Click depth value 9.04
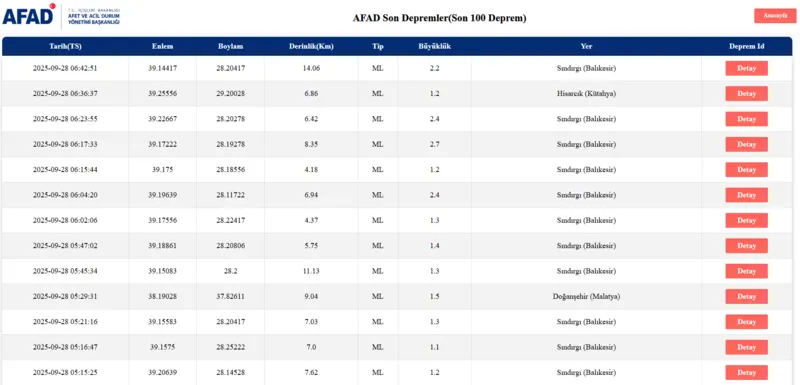The height and width of the screenshot is (385, 800). (x=311, y=296)
